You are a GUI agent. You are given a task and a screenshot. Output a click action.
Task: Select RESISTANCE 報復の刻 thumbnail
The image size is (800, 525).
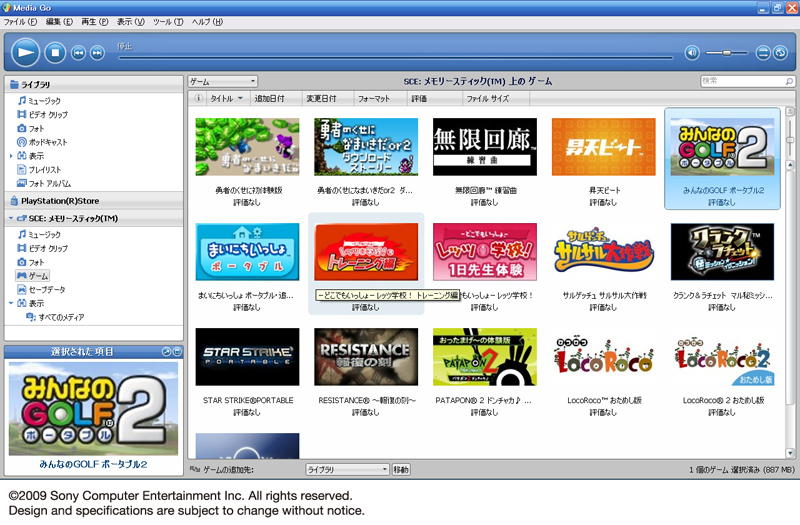click(366, 357)
